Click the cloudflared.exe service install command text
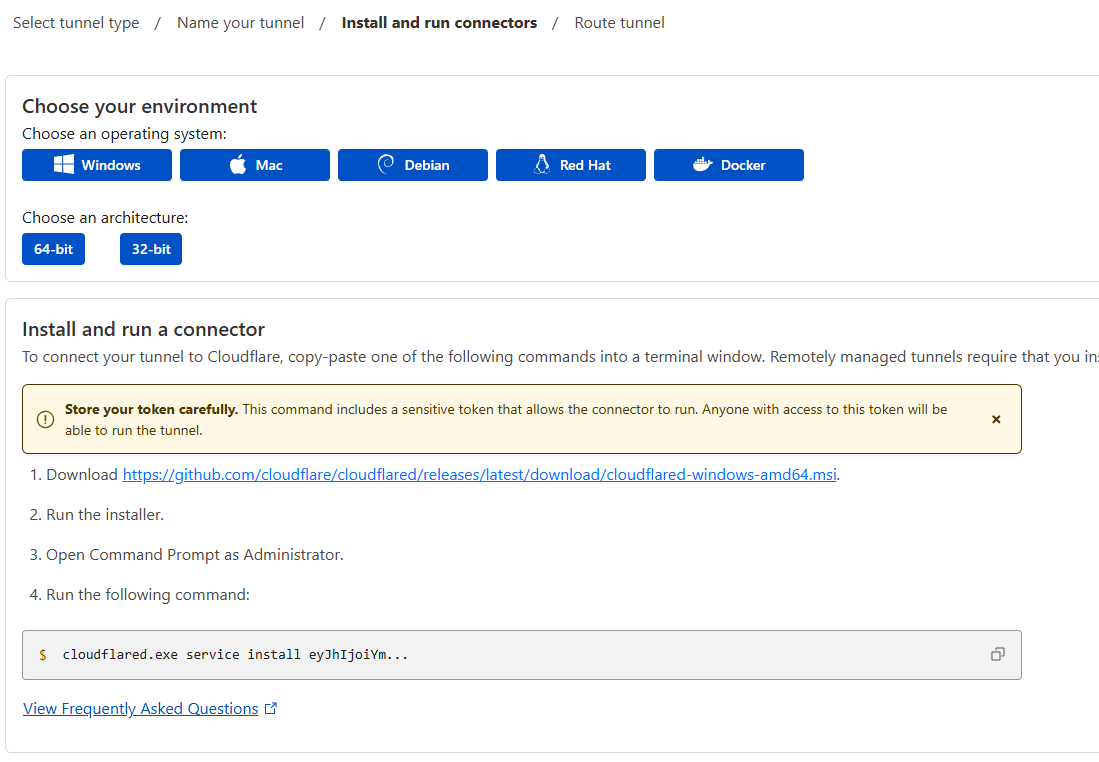Screen dimensions: 1099x762 pyautogui.click(x=235, y=655)
